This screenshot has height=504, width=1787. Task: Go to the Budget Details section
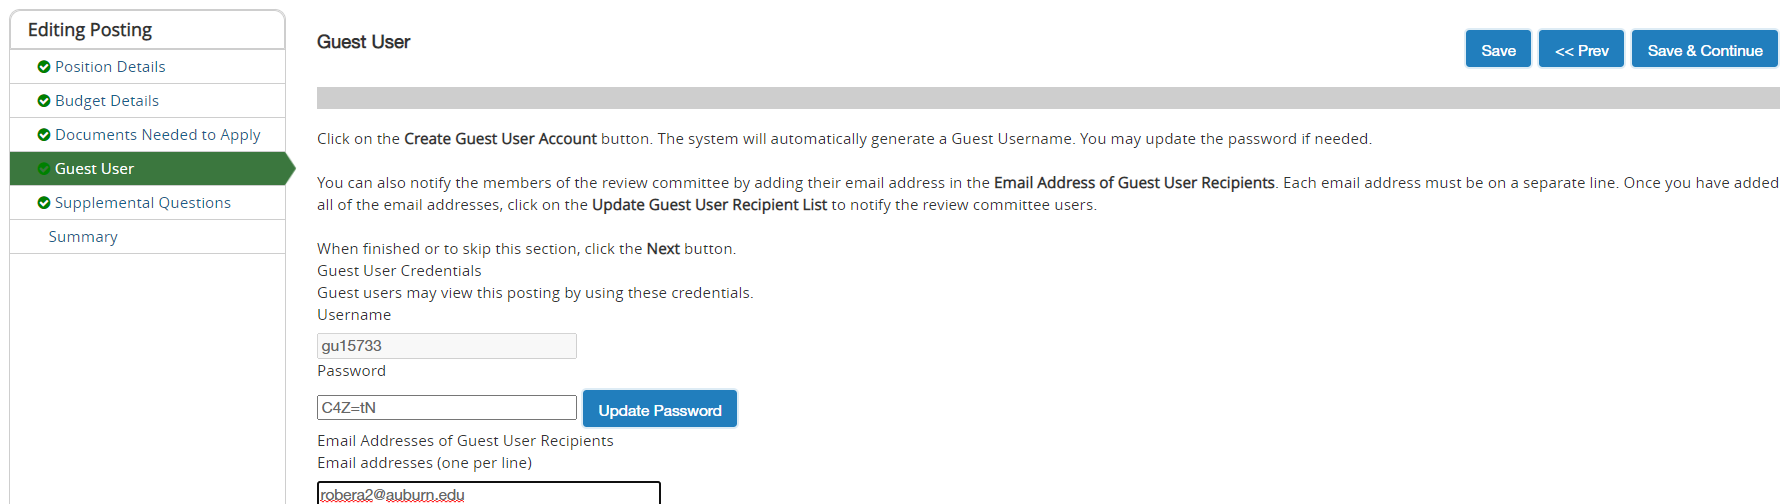point(107,101)
